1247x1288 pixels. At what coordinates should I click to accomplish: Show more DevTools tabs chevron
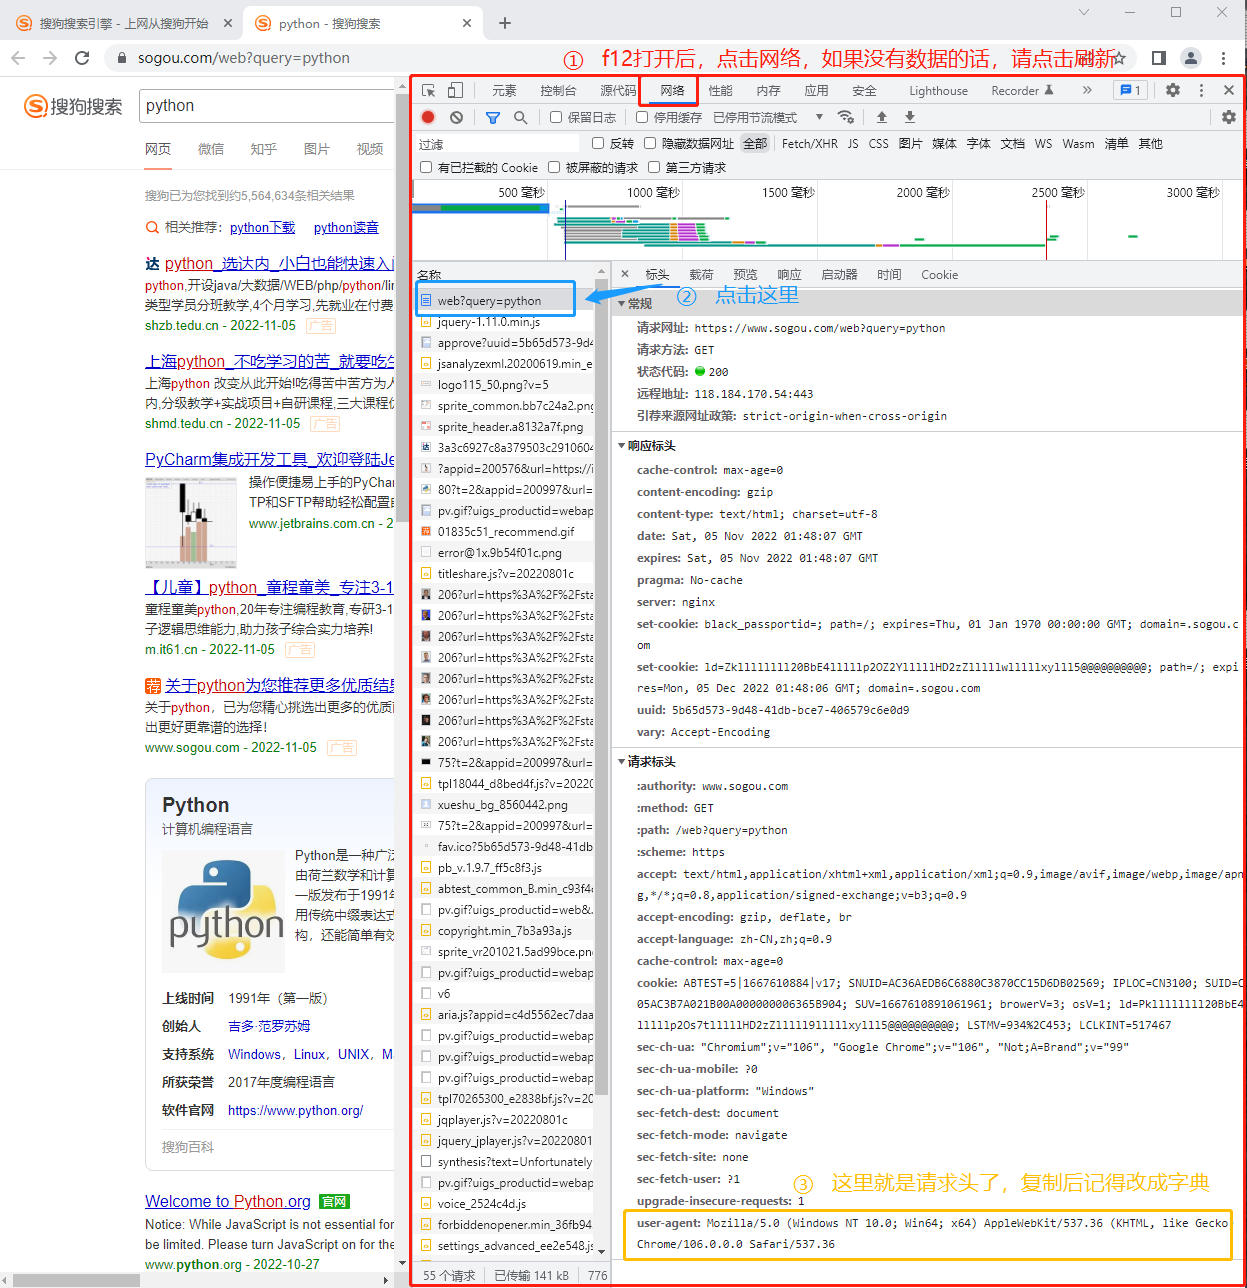[1087, 90]
